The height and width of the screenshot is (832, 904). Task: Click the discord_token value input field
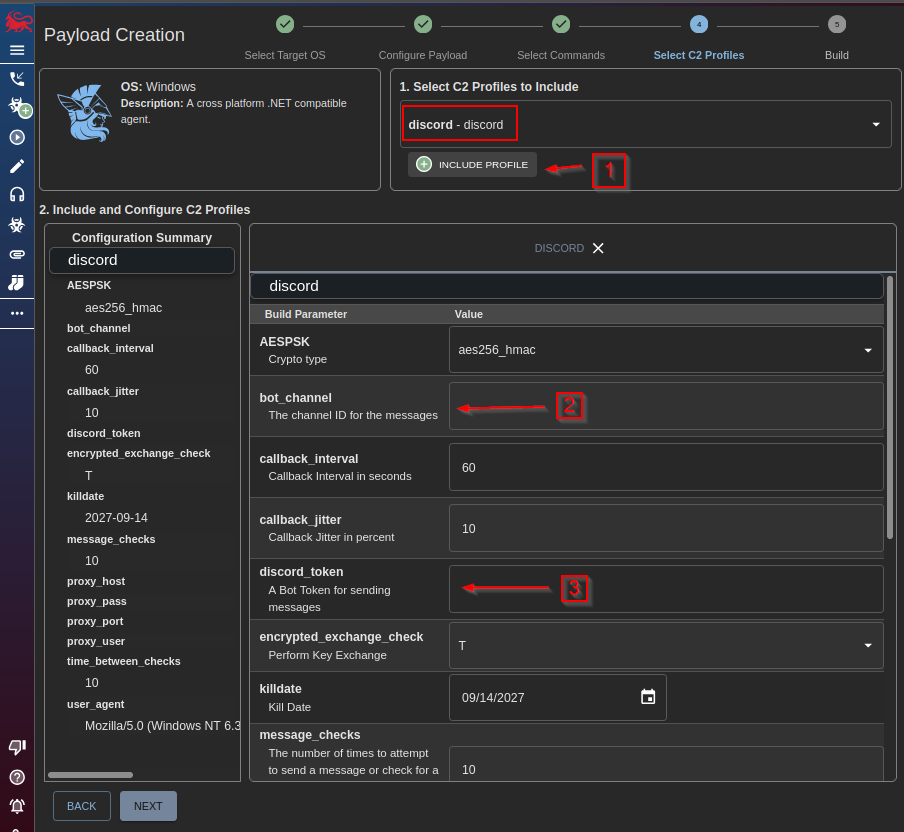point(666,589)
